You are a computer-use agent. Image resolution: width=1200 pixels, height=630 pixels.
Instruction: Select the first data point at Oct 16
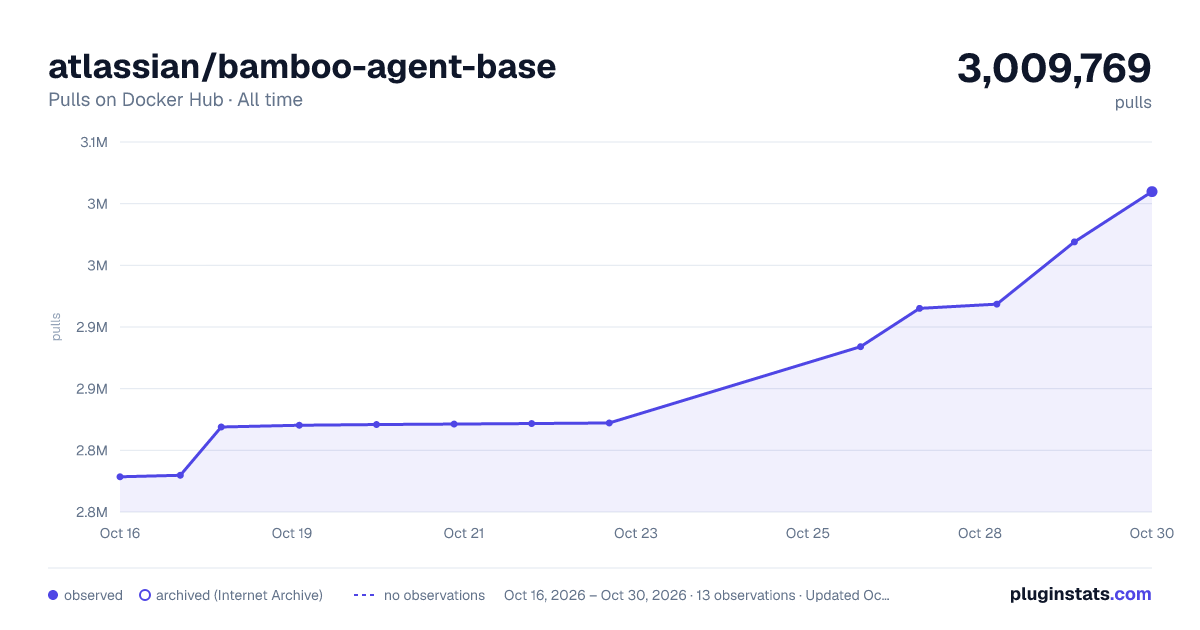click(x=120, y=477)
